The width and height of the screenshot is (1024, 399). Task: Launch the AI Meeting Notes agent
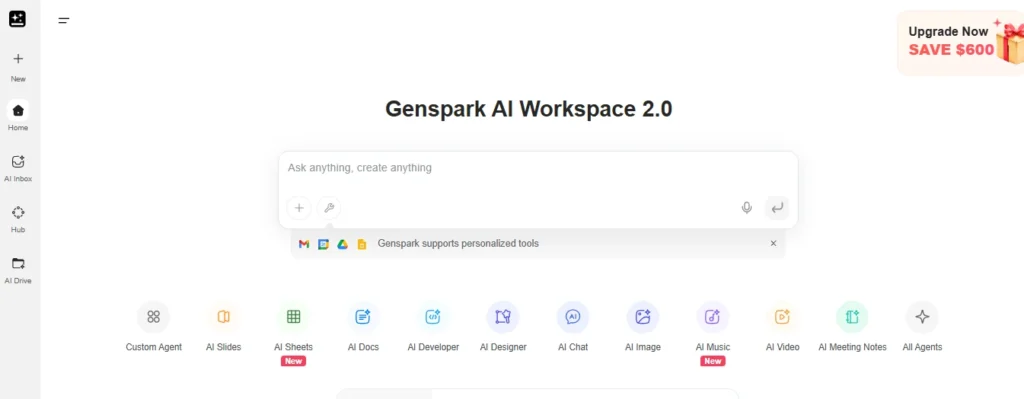click(x=852, y=317)
